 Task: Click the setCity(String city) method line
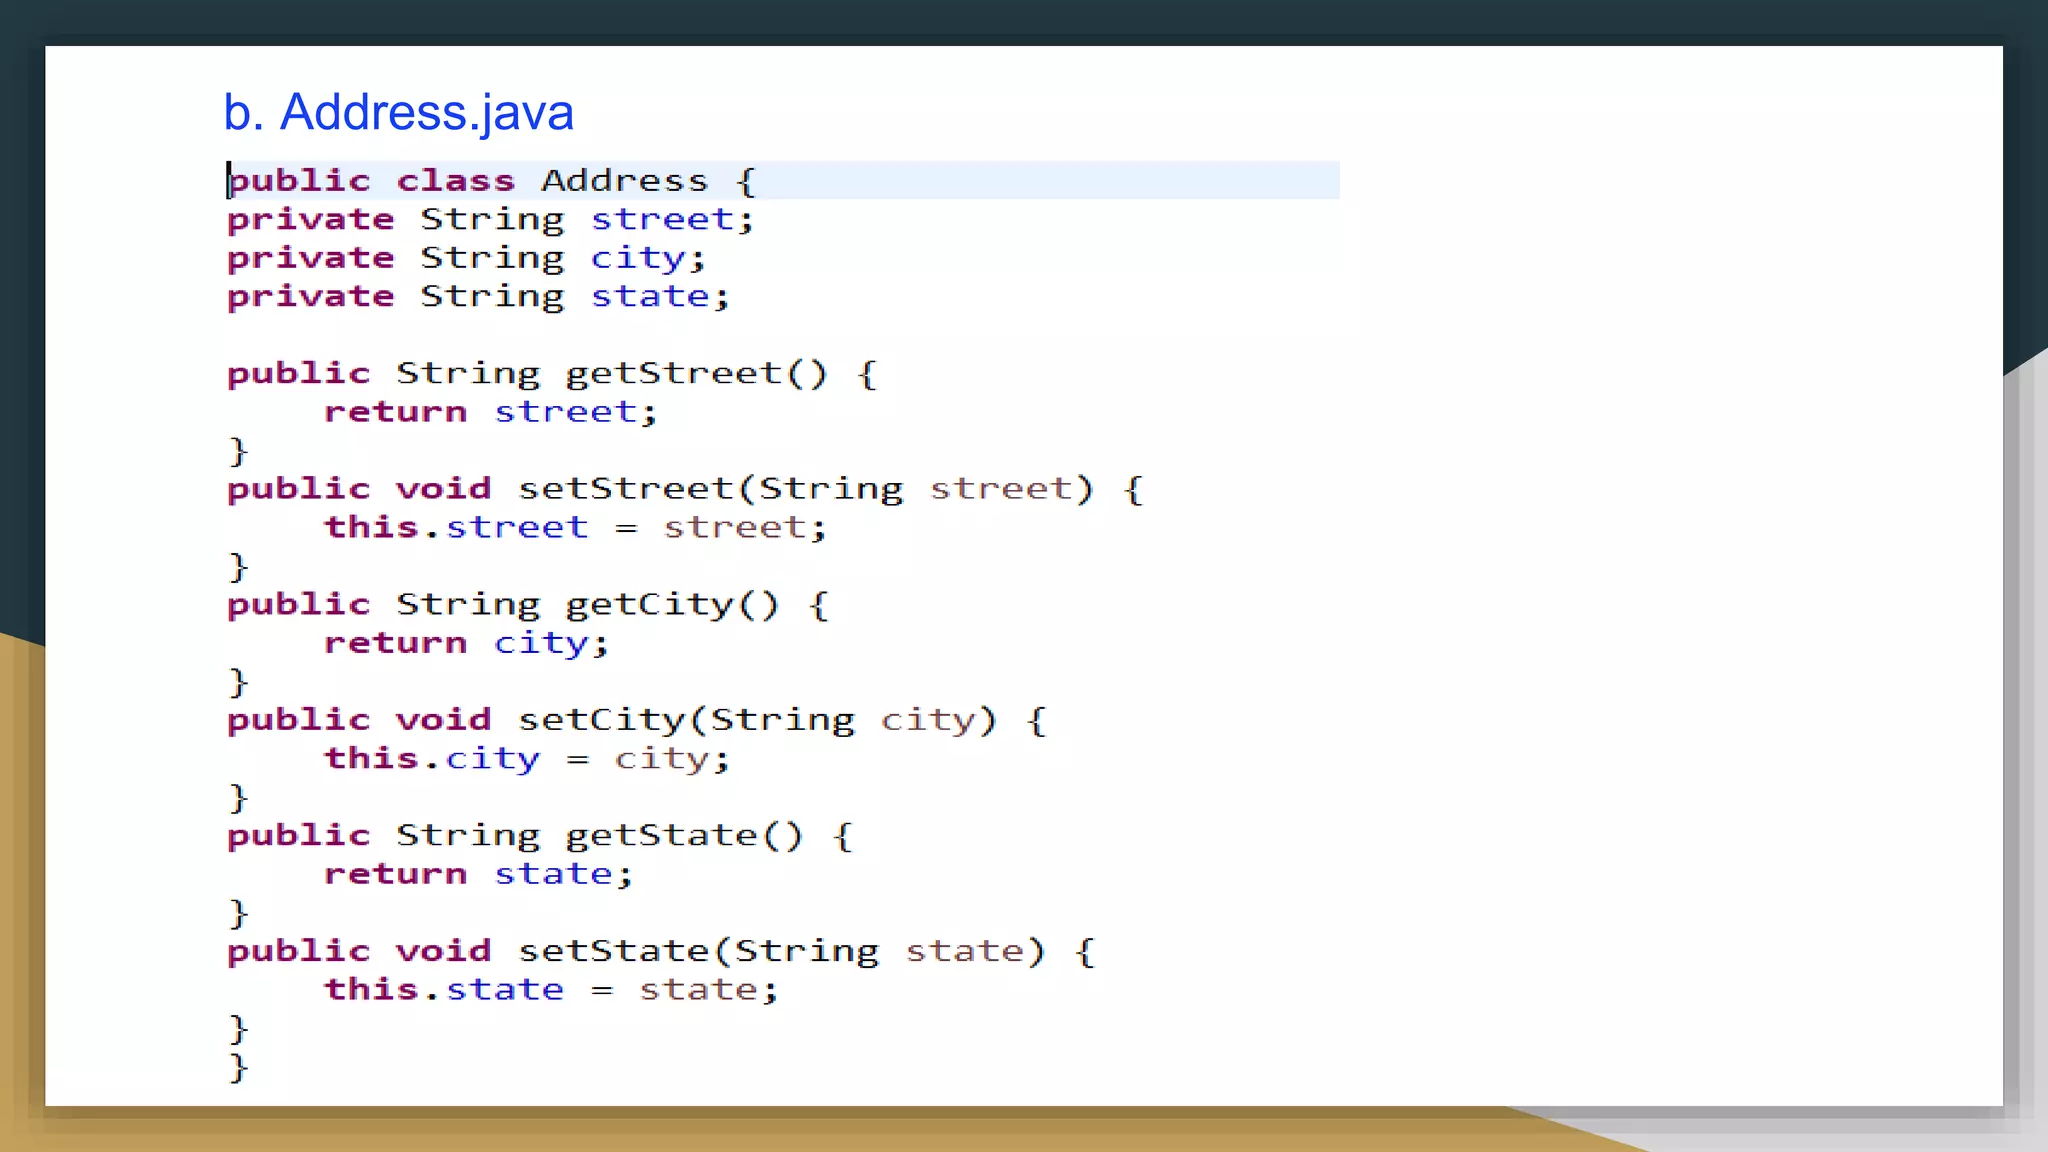coord(637,720)
